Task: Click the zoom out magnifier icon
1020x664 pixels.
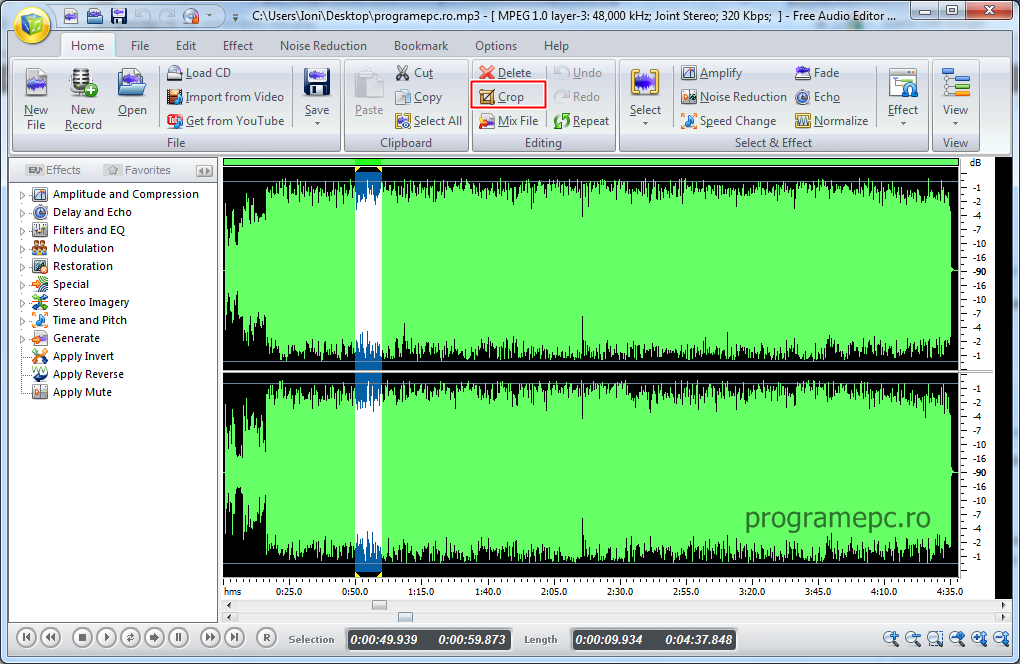Action: 913,639
